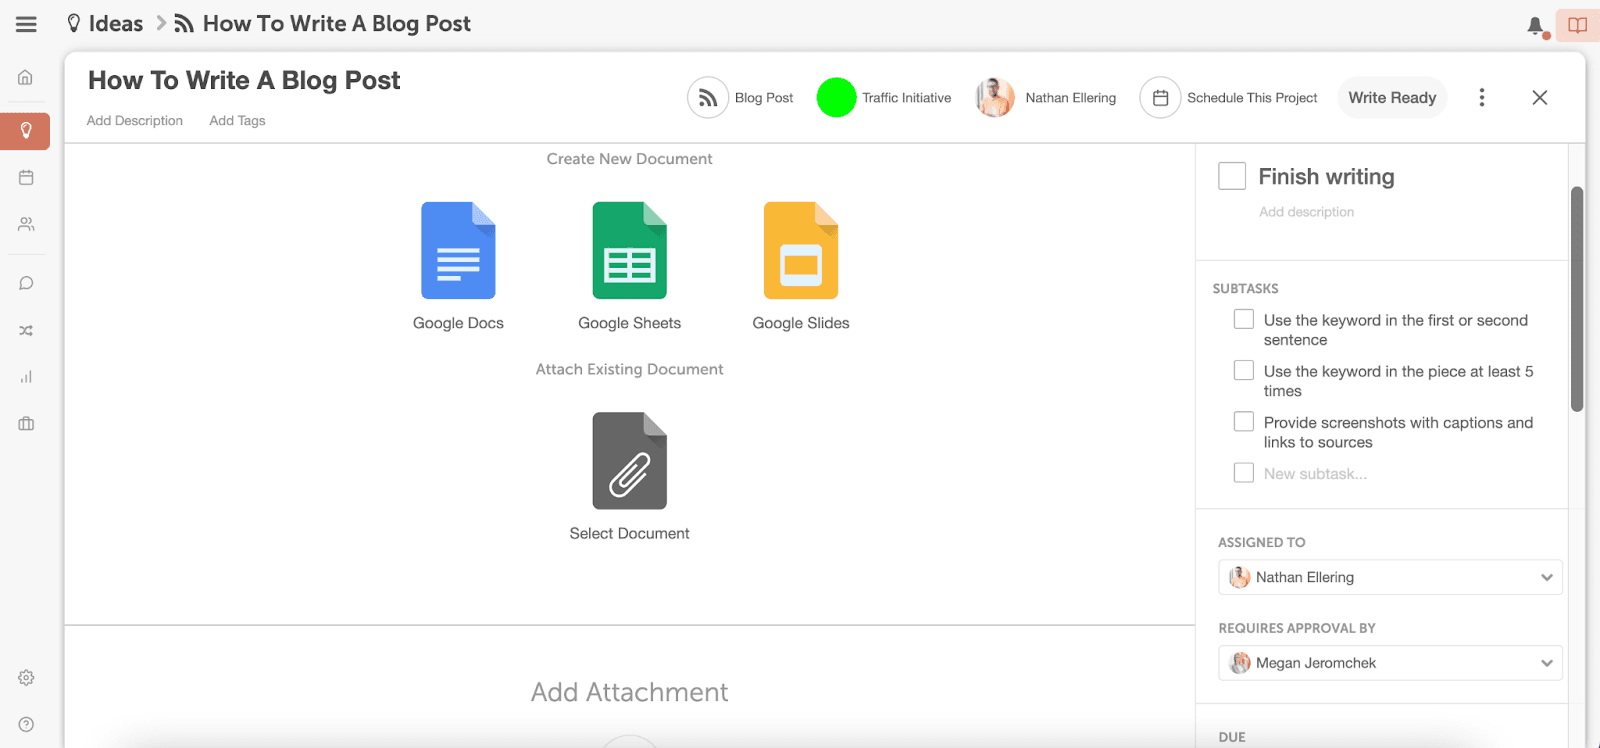
Task: Open the shuffle arrows sidebar icon
Action: tap(26, 330)
